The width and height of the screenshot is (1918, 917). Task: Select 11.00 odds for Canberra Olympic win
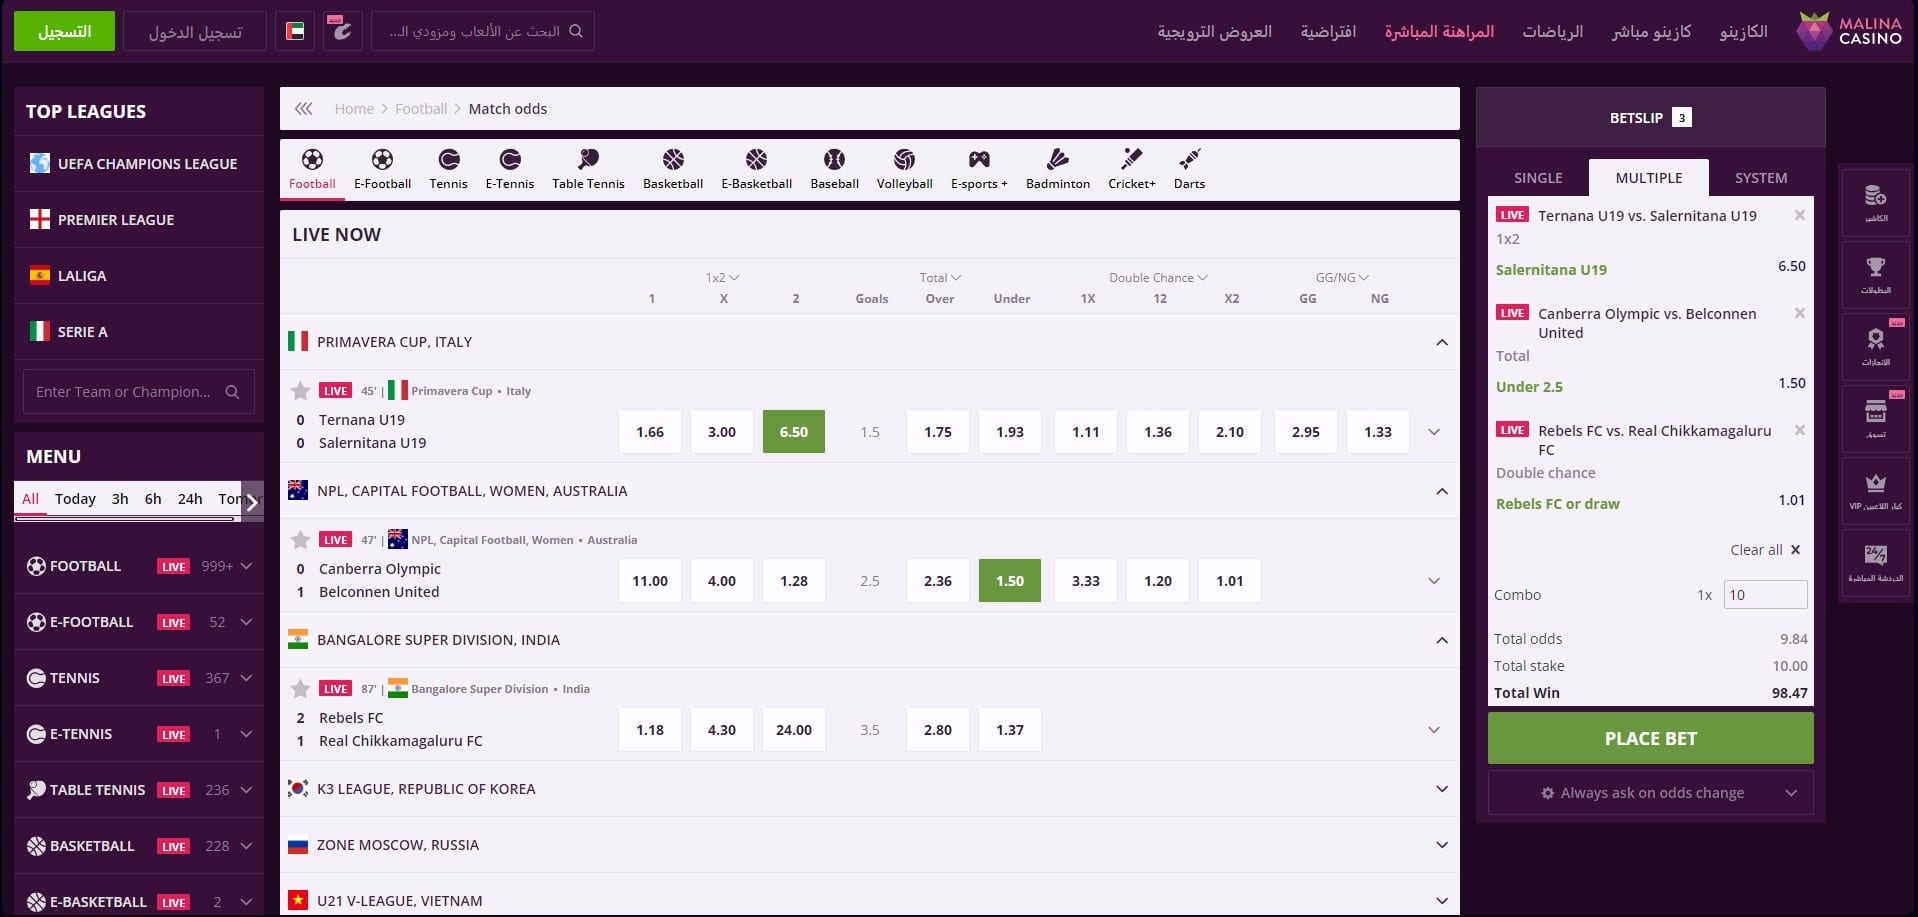pos(650,581)
